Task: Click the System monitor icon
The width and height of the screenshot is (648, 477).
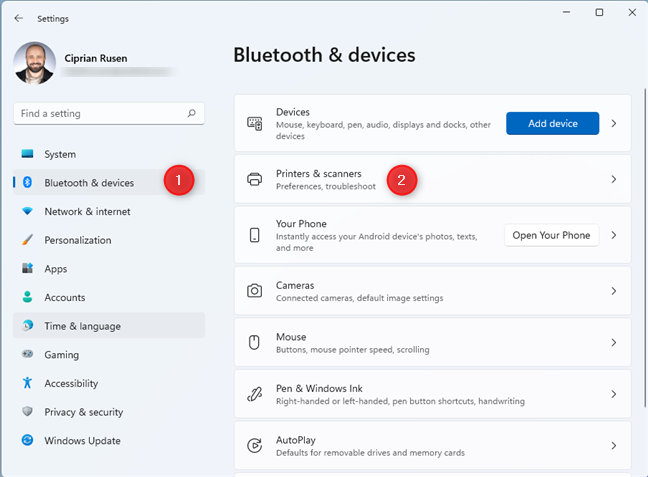Action: point(27,154)
